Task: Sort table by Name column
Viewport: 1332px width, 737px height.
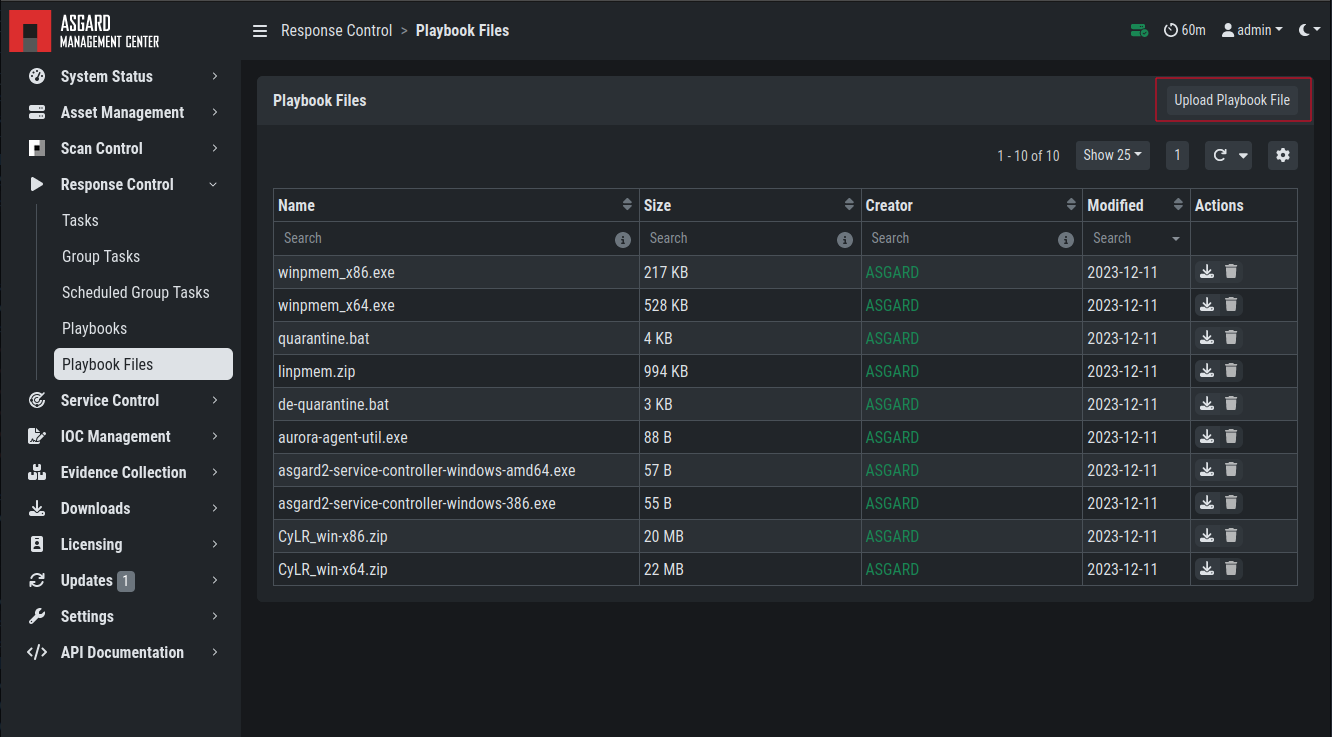Action: coord(627,205)
